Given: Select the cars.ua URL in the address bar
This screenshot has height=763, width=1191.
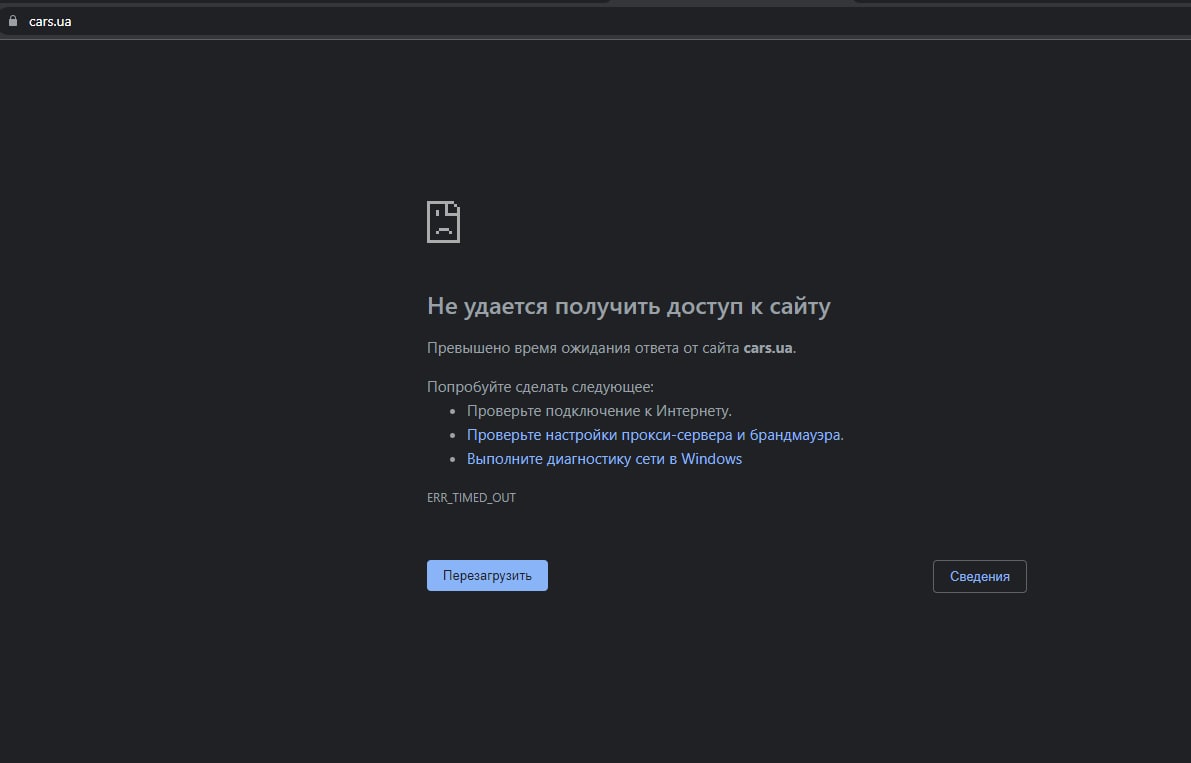Looking at the screenshot, I should 50,21.
